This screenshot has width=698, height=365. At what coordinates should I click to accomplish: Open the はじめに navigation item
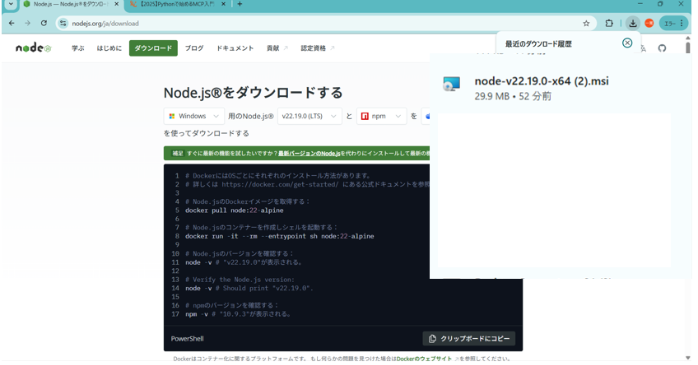[109, 48]
